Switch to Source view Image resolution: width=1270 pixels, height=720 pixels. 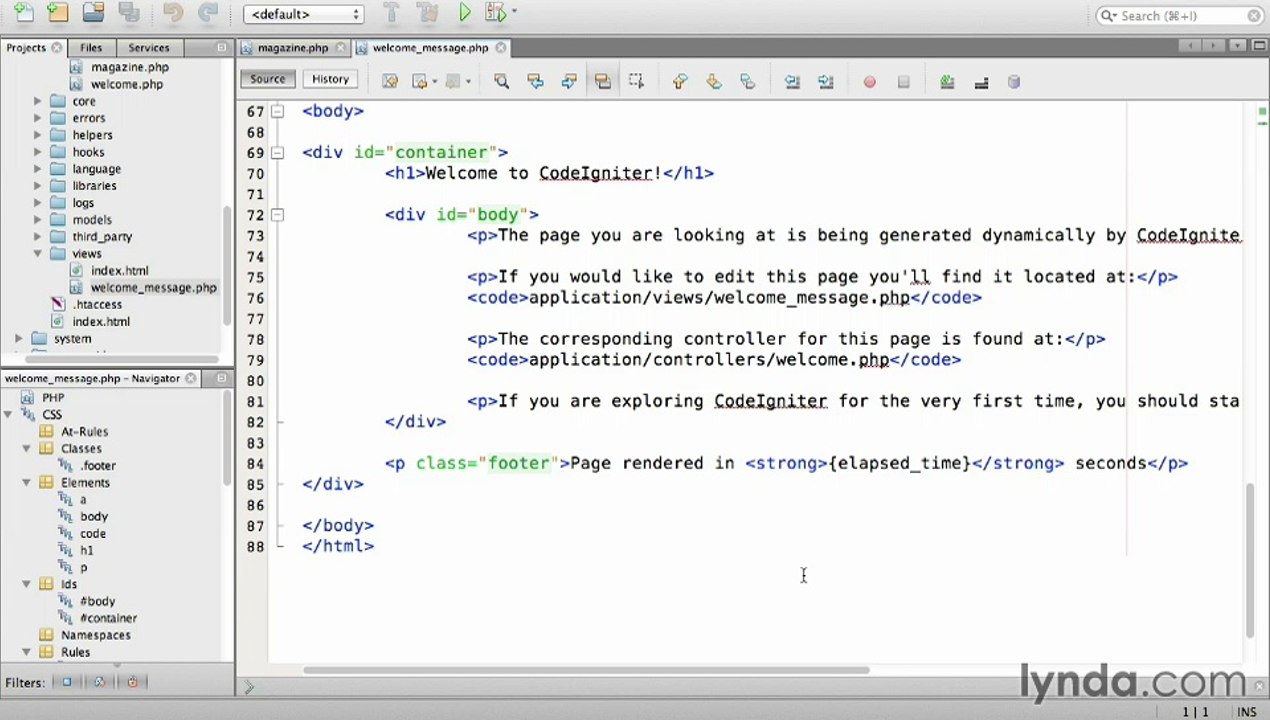pos(267,79)
